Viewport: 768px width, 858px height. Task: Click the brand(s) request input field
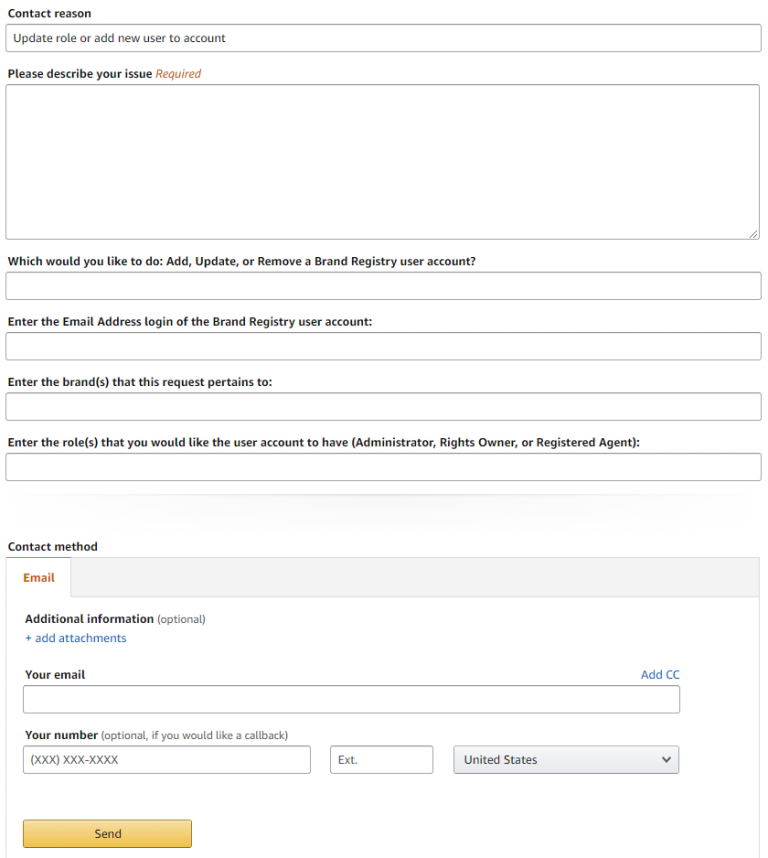point(383,406)
